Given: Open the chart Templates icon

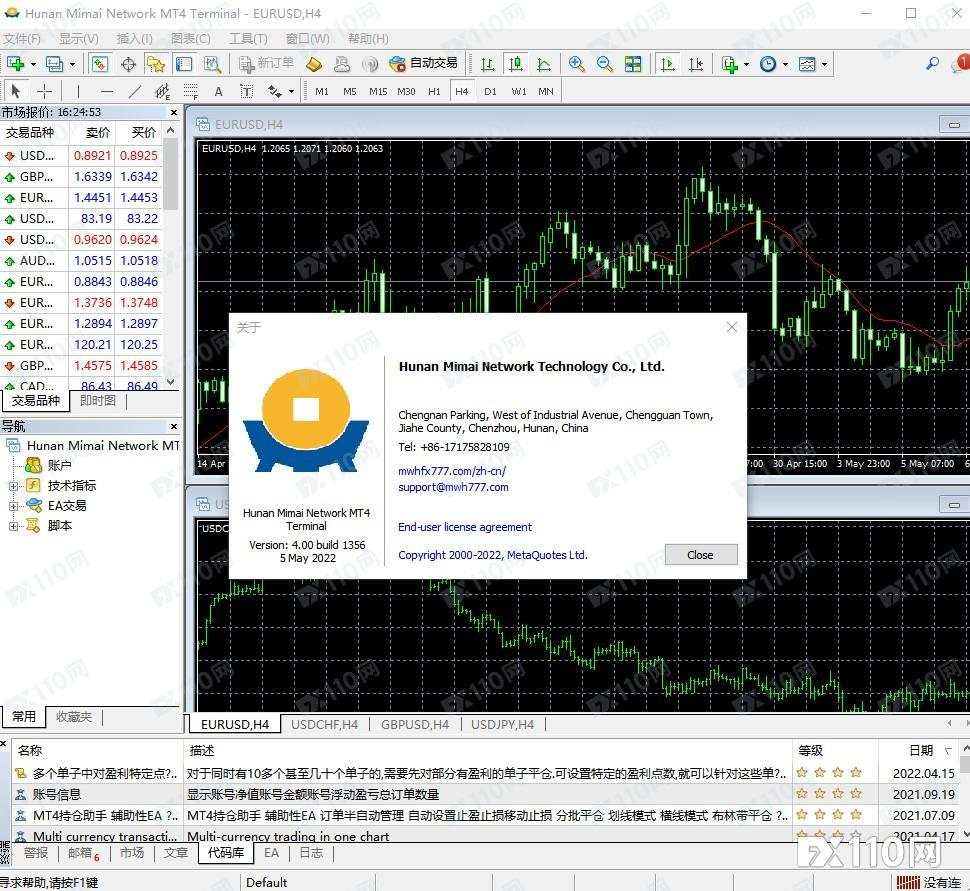Looking at the screenshot, I should click(807, 64).
